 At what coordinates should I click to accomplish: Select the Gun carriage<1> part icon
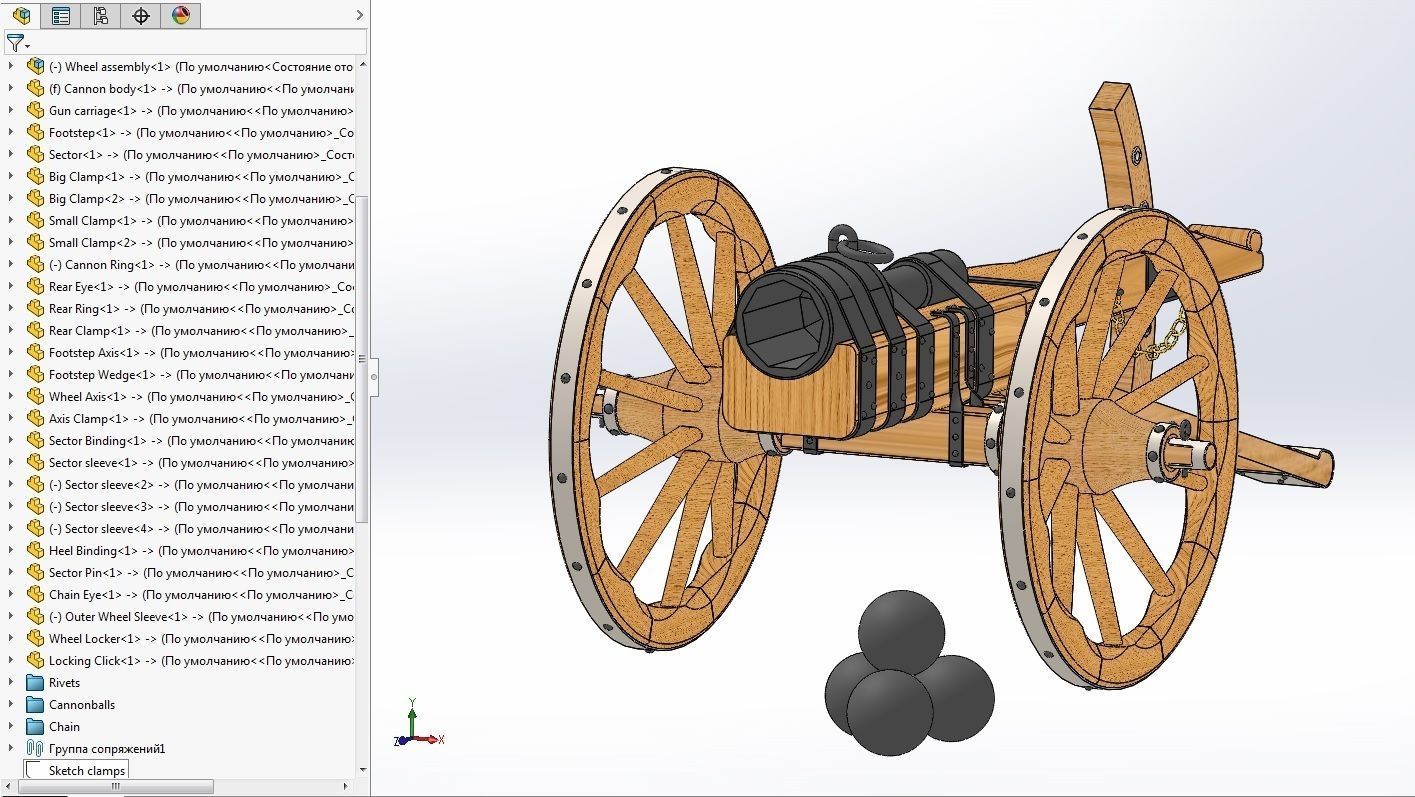(x=35, y=110)
